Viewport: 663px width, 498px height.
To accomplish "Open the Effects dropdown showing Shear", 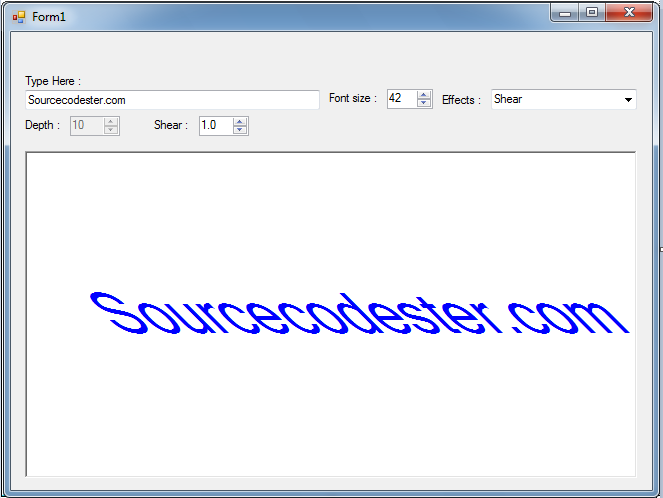I will (564, 99).
